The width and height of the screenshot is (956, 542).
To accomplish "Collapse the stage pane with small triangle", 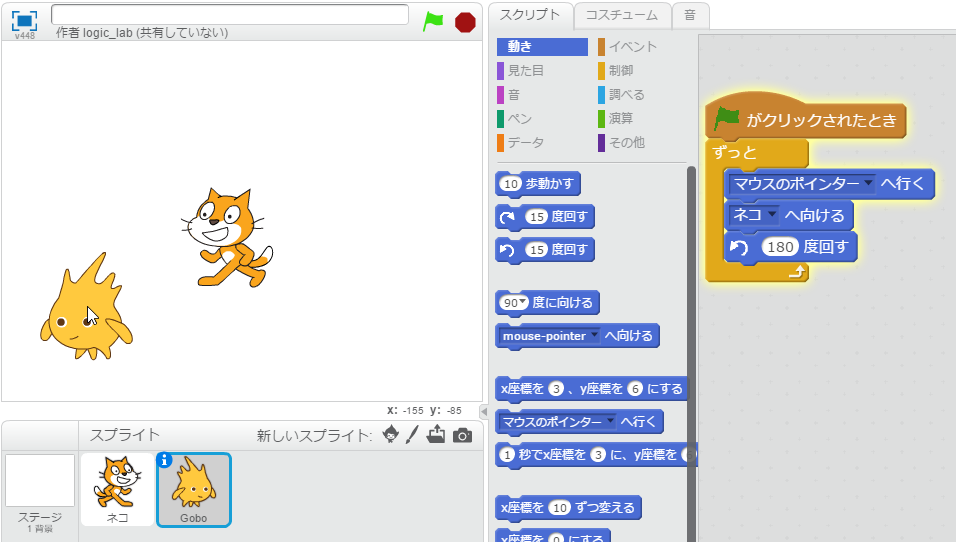I will click(x=484, y=412).
